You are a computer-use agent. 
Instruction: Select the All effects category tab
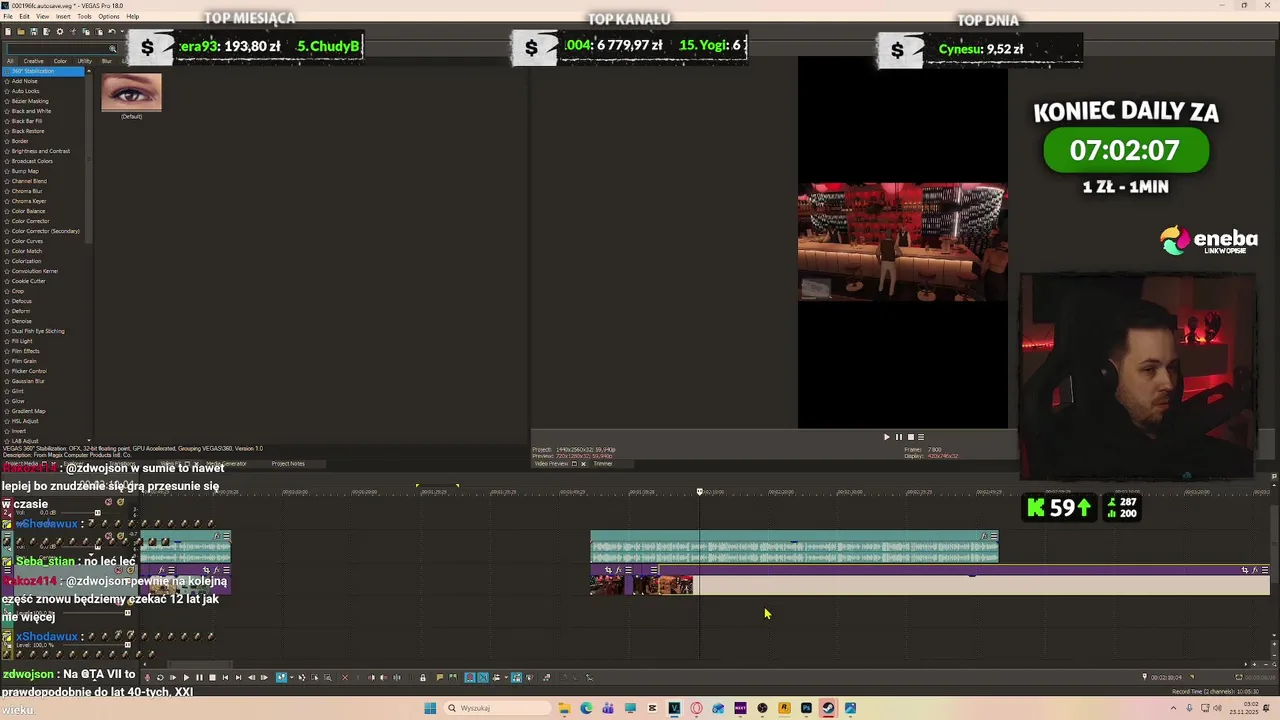click(x=9, y=61)
